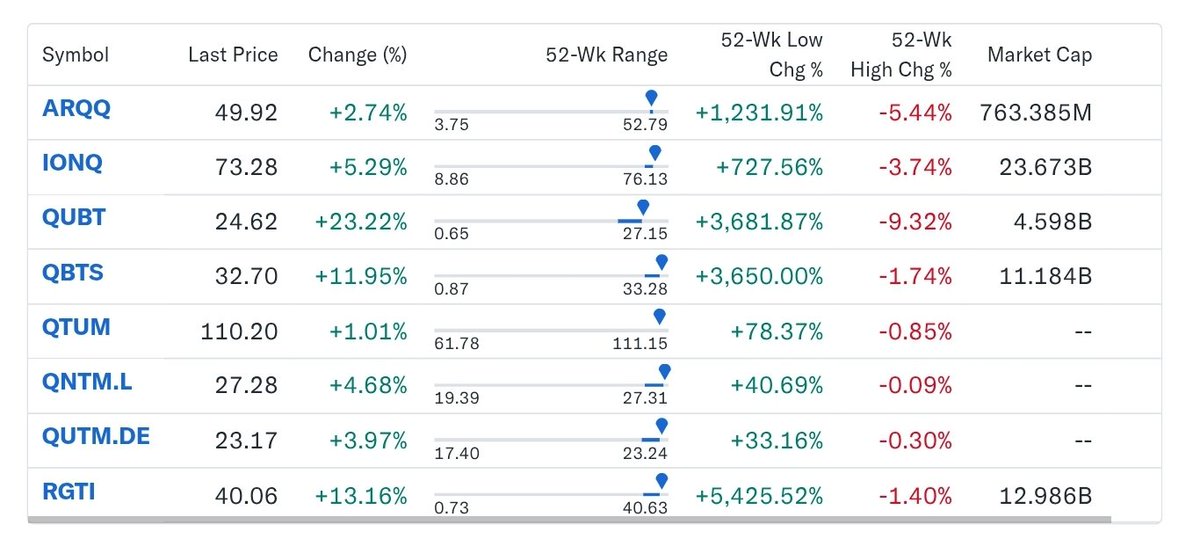Open the QUBT ticker page
Screen dimensions: 1200x539
pos(73,219)
